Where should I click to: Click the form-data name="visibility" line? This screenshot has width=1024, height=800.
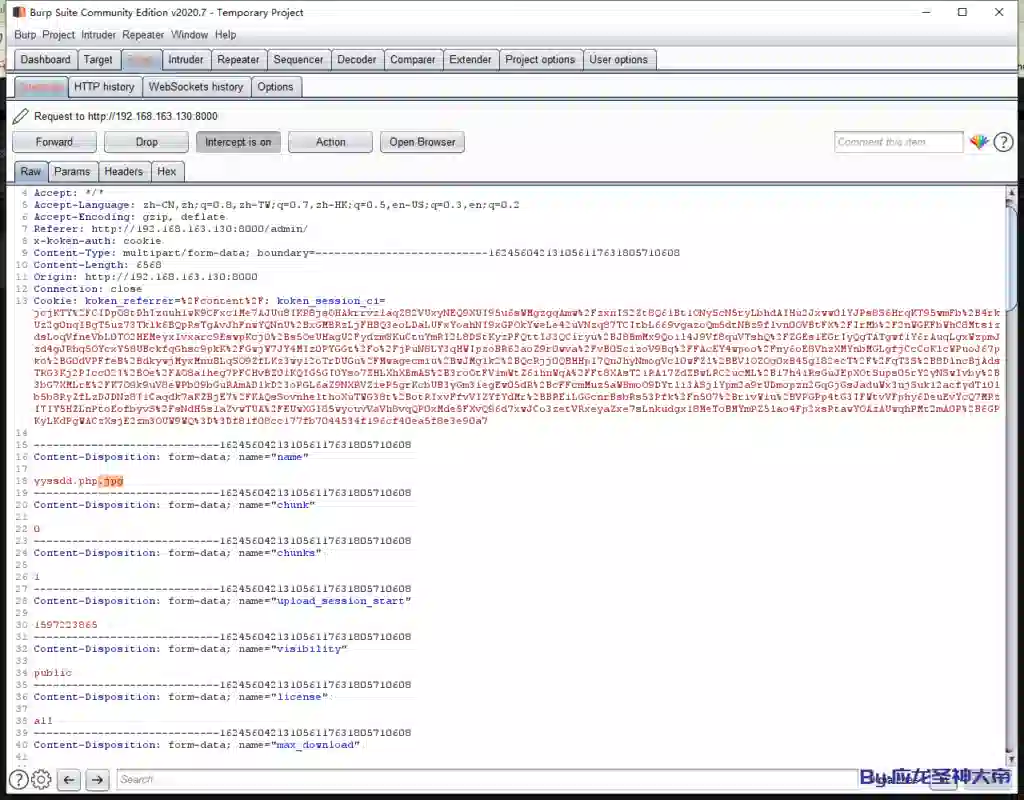point(190,648)
